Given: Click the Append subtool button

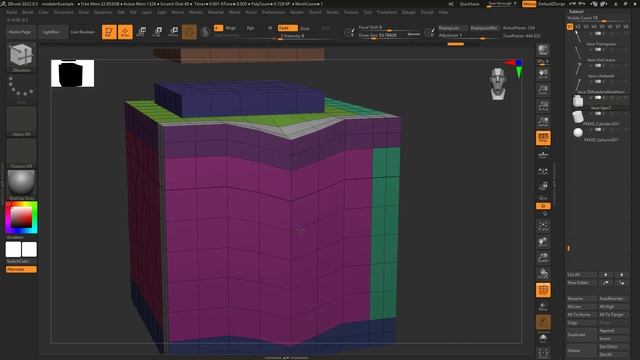Looking at the screenshot, I should coord(613,331).
